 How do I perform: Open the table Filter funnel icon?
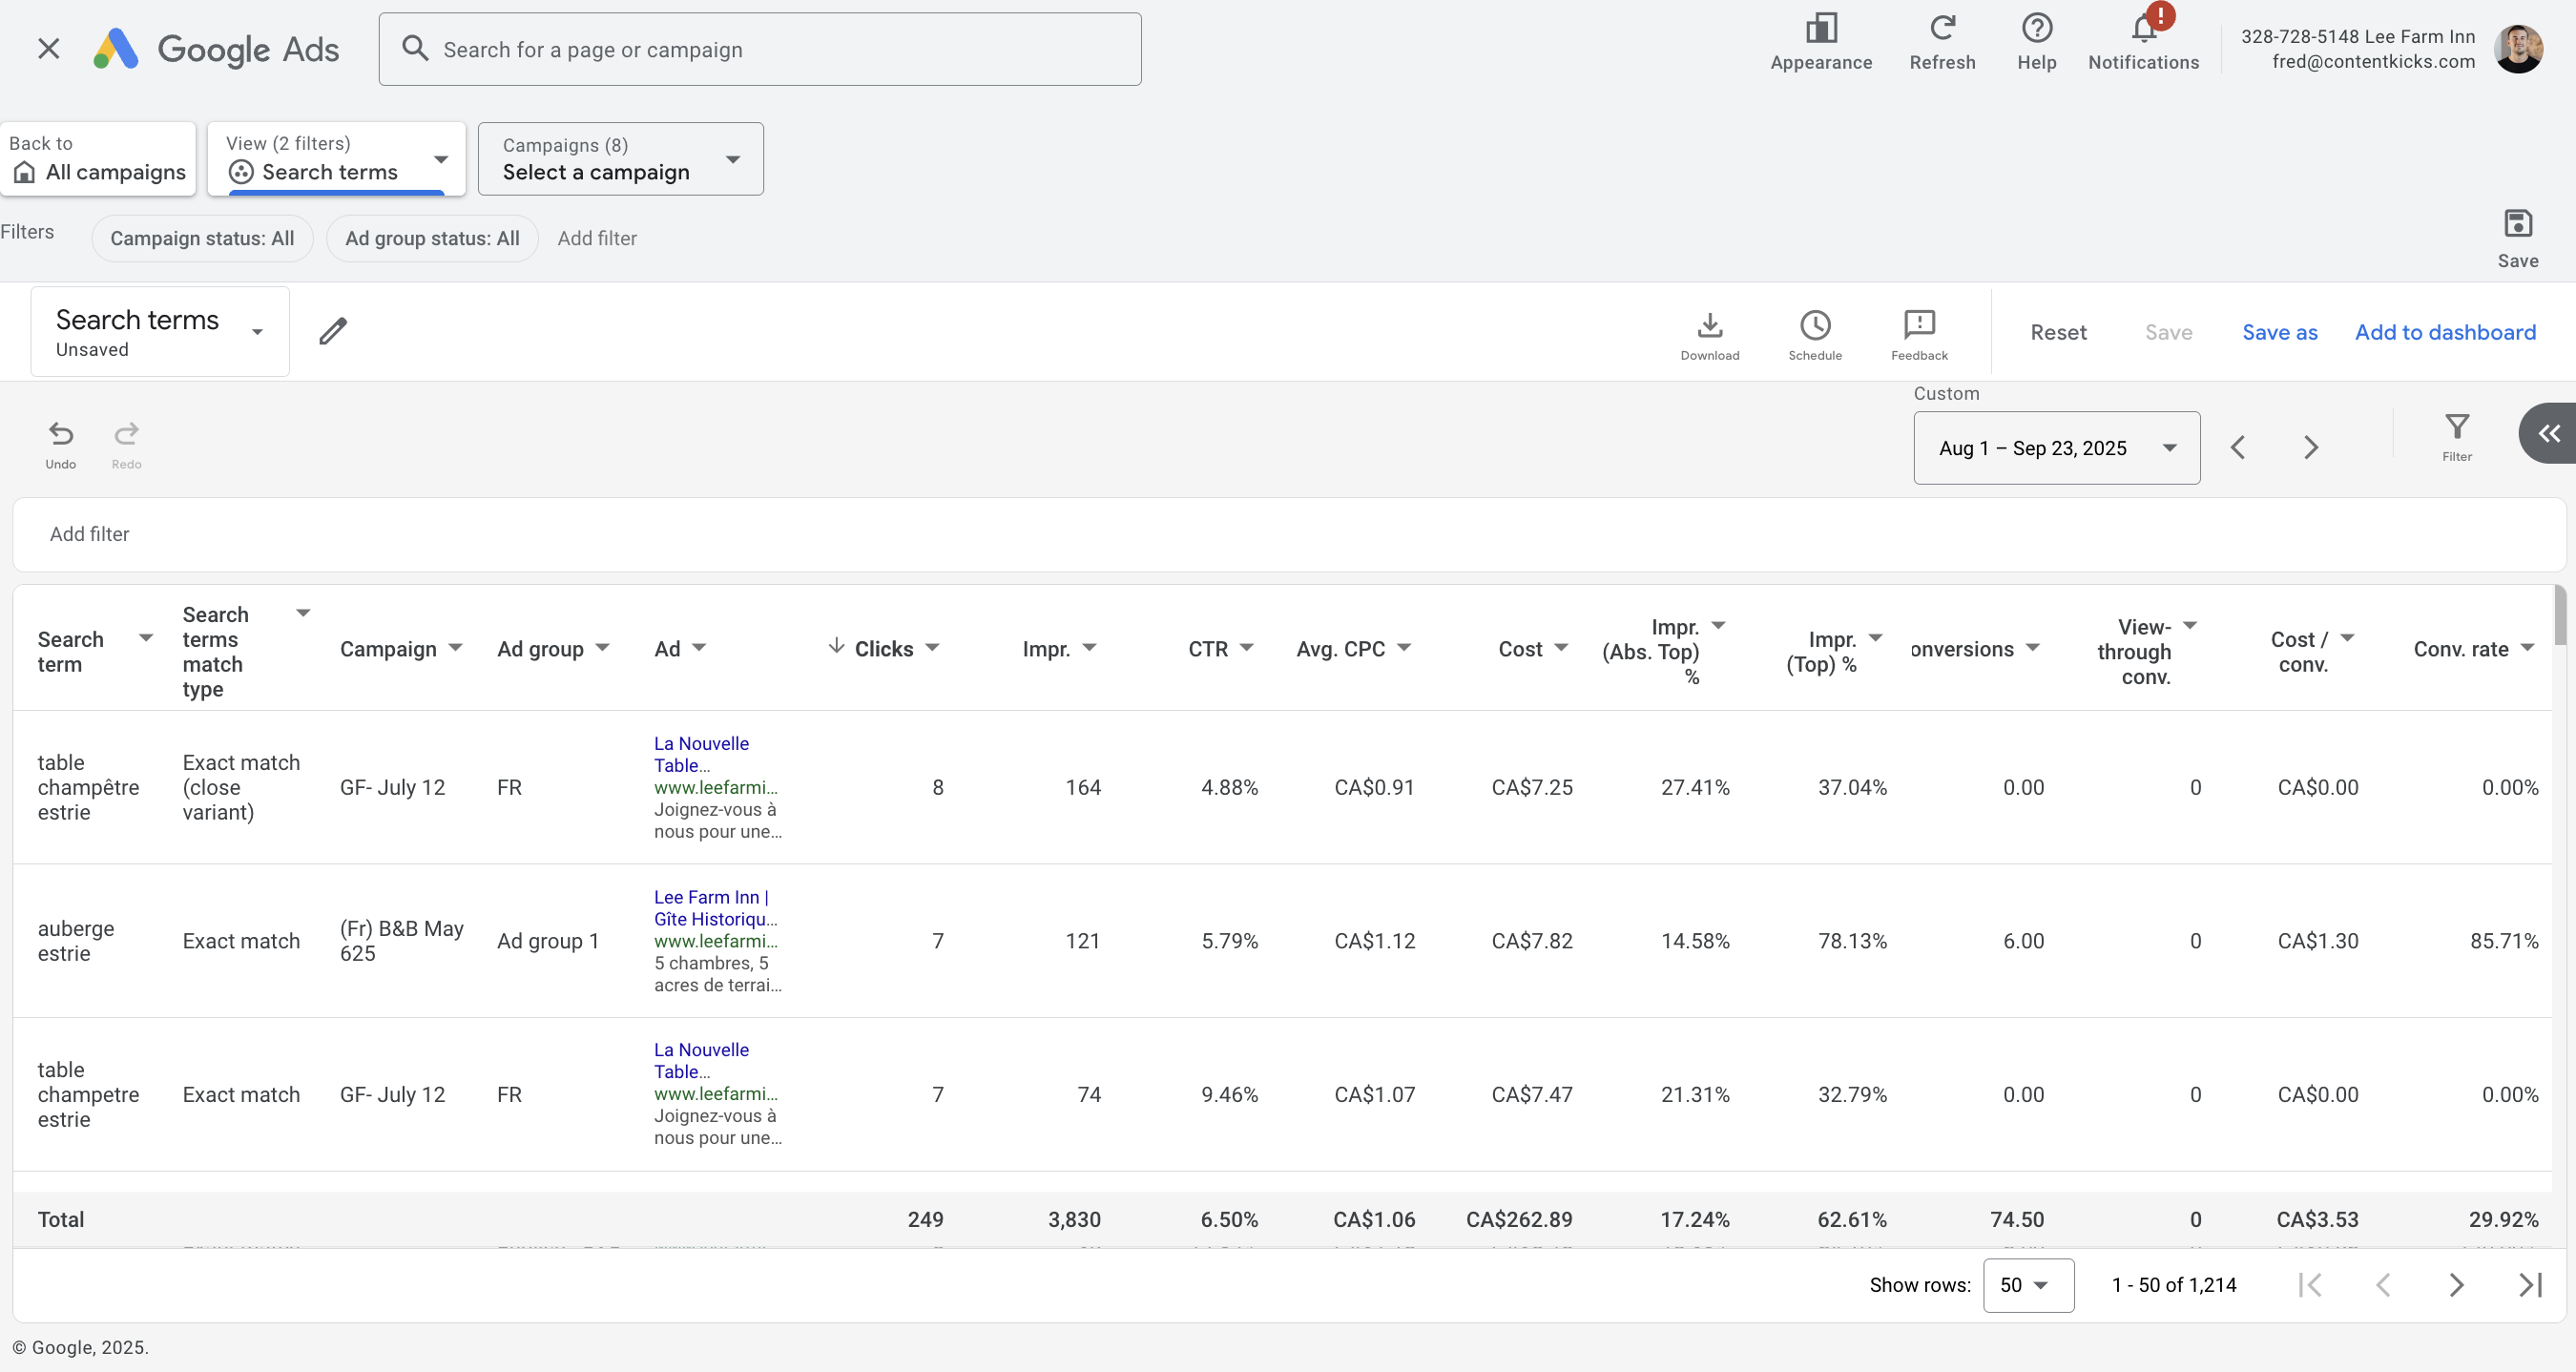pyautogui.click(x=2456, y=428)
